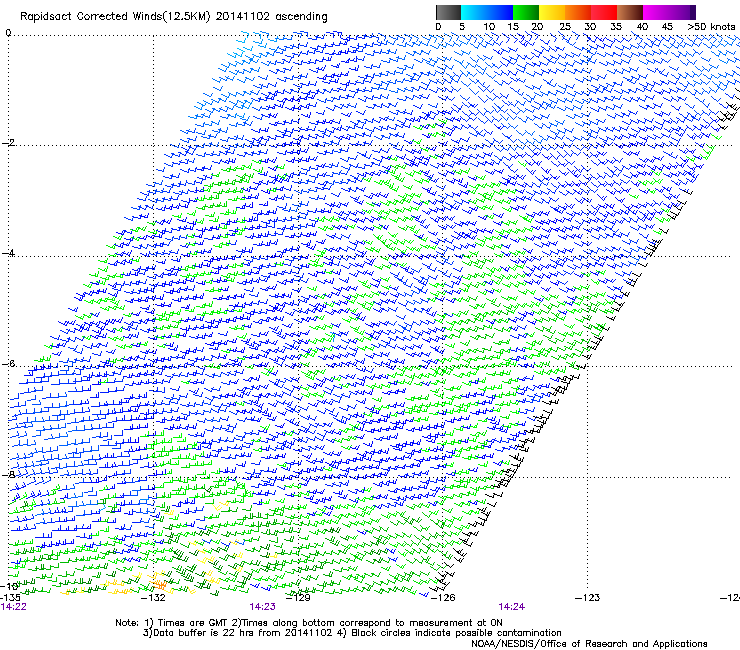Click the Rapidscat Corrected Winds title text

[174, 17]
